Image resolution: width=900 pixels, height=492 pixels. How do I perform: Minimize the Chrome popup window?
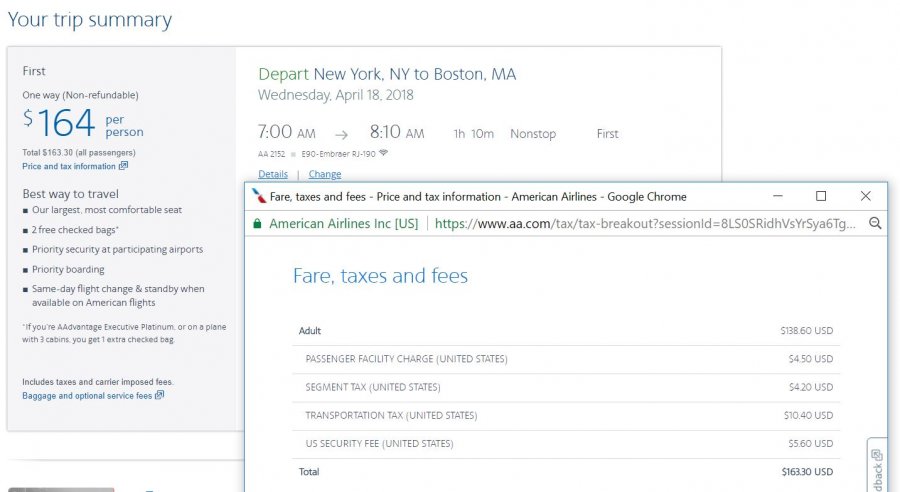(778, 196)
